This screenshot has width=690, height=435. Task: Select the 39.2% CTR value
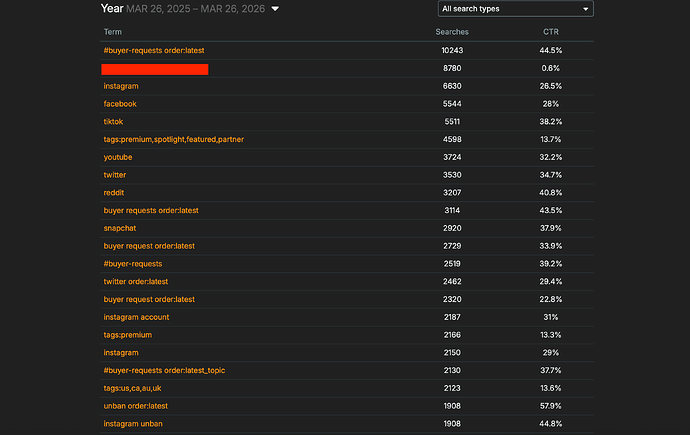click(x=551, y=264)
